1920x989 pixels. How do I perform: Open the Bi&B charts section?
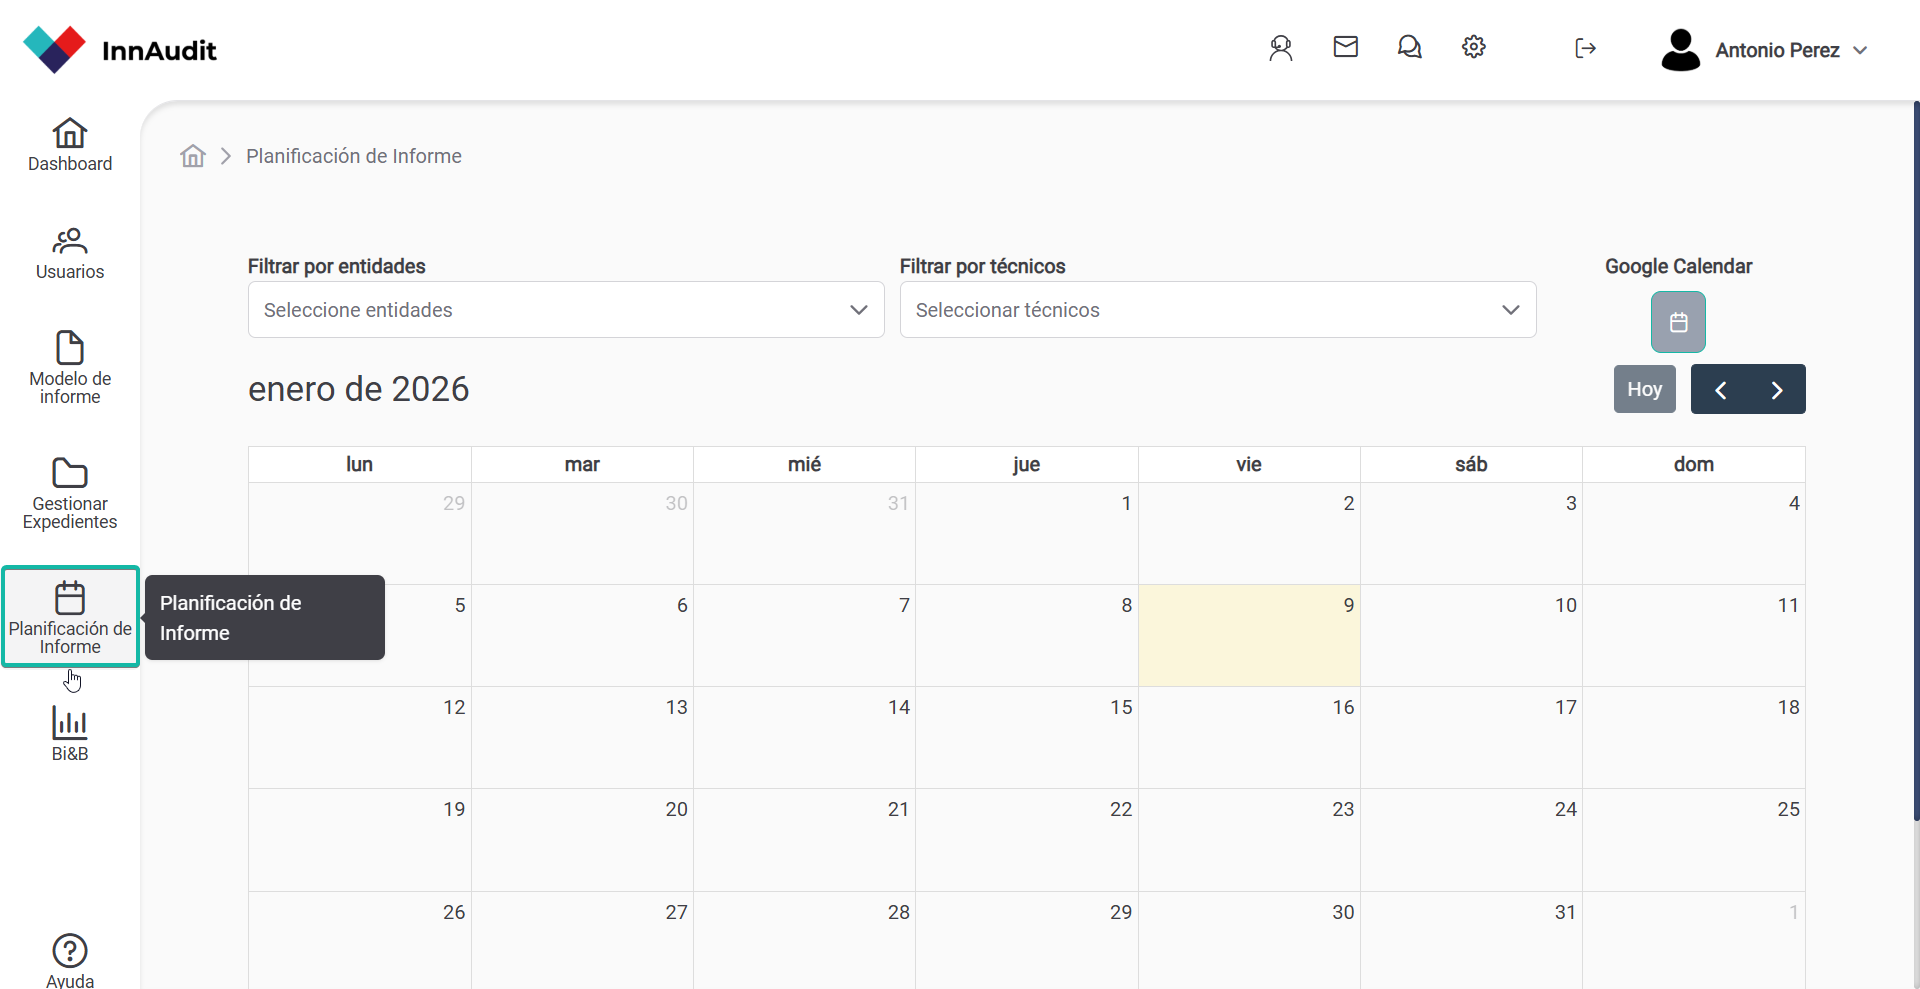pos(70,733)
